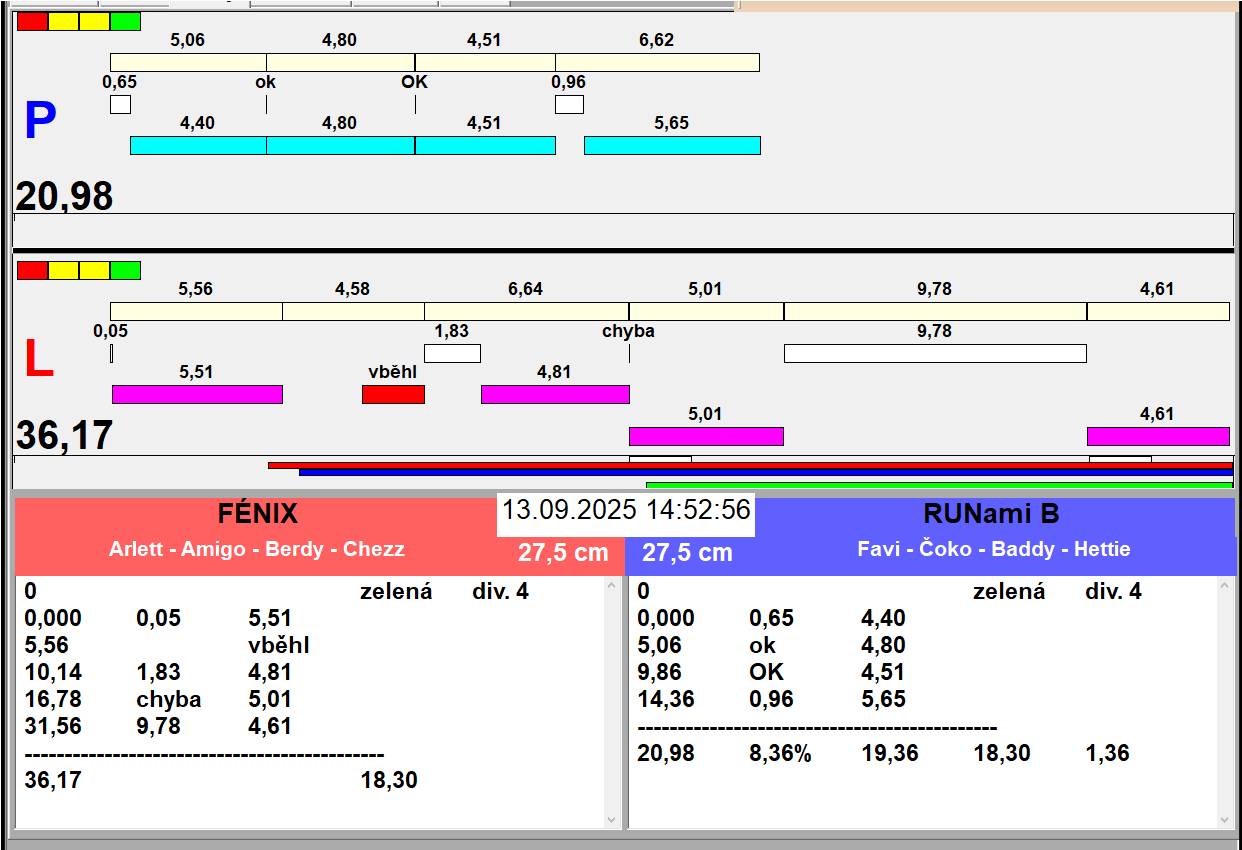Screen dimensions: 1242x850
Task: Click the red start light in lane L
Action: coord(32,271)
